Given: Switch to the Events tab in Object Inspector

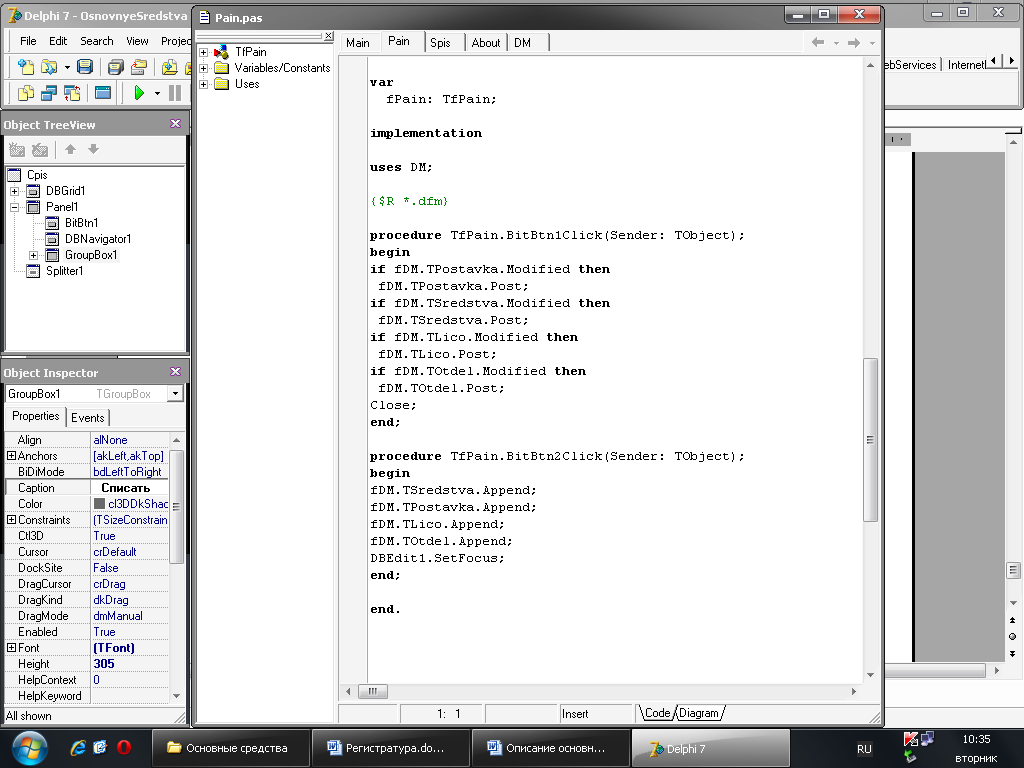Looking at the screenshot, I should (x=88, y=418).
